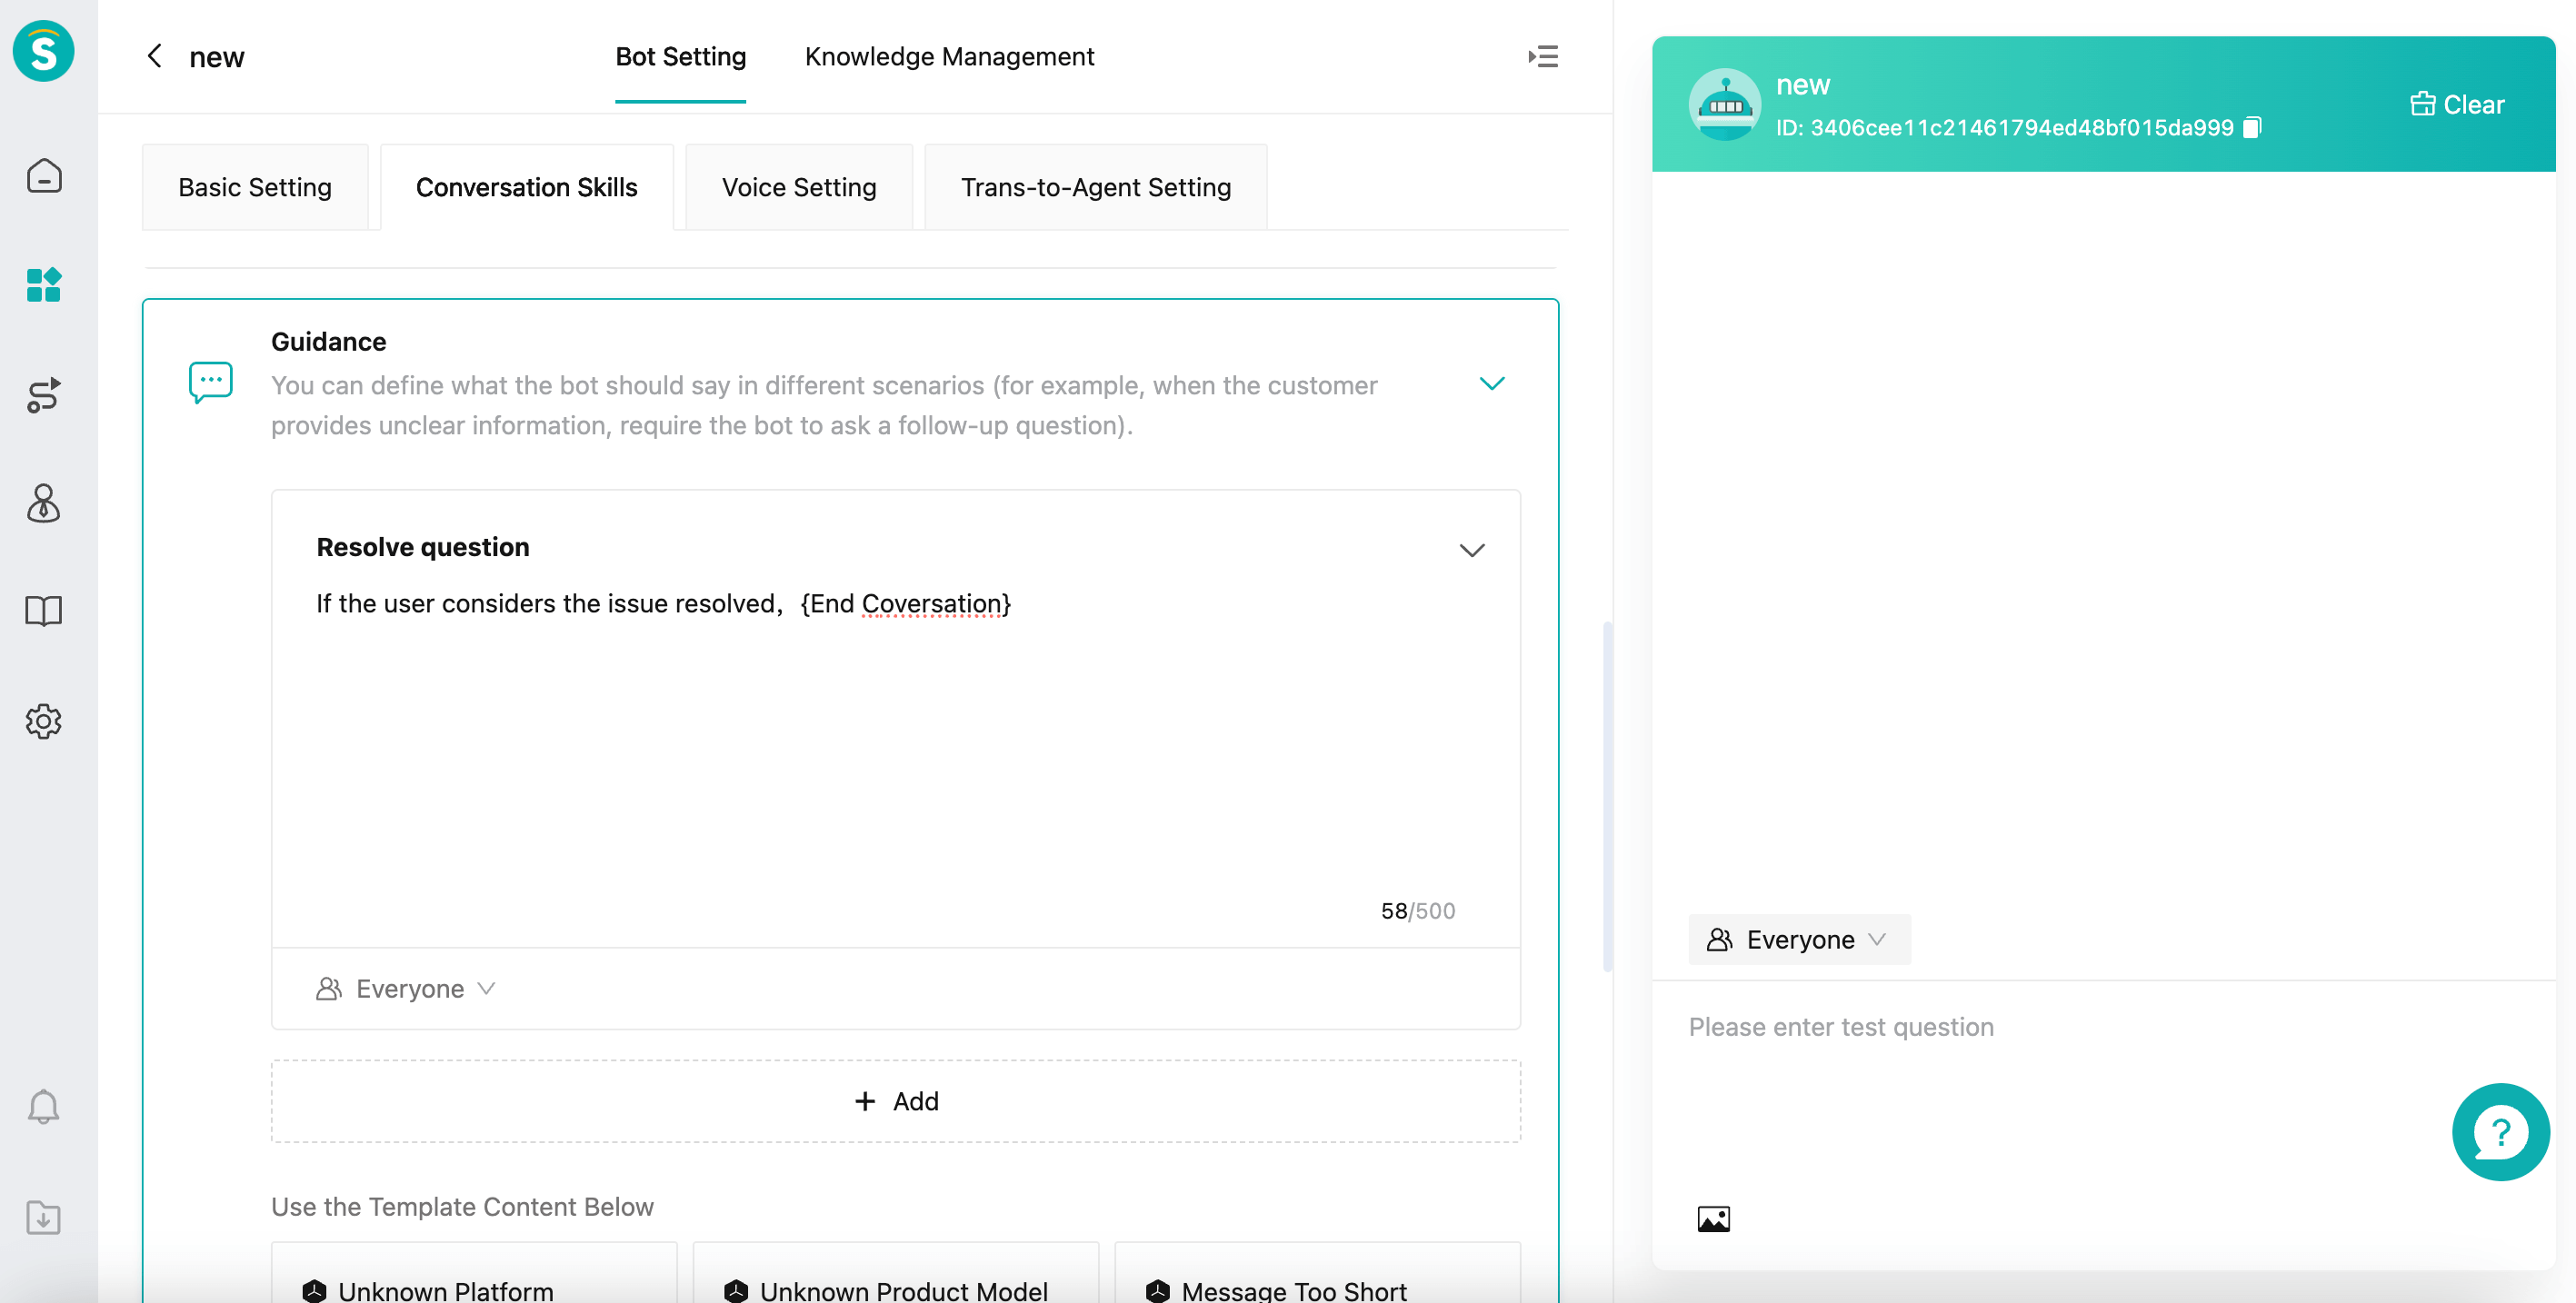Open the Basic Setting tab
2576x1303 pixels.
(255, 187)
